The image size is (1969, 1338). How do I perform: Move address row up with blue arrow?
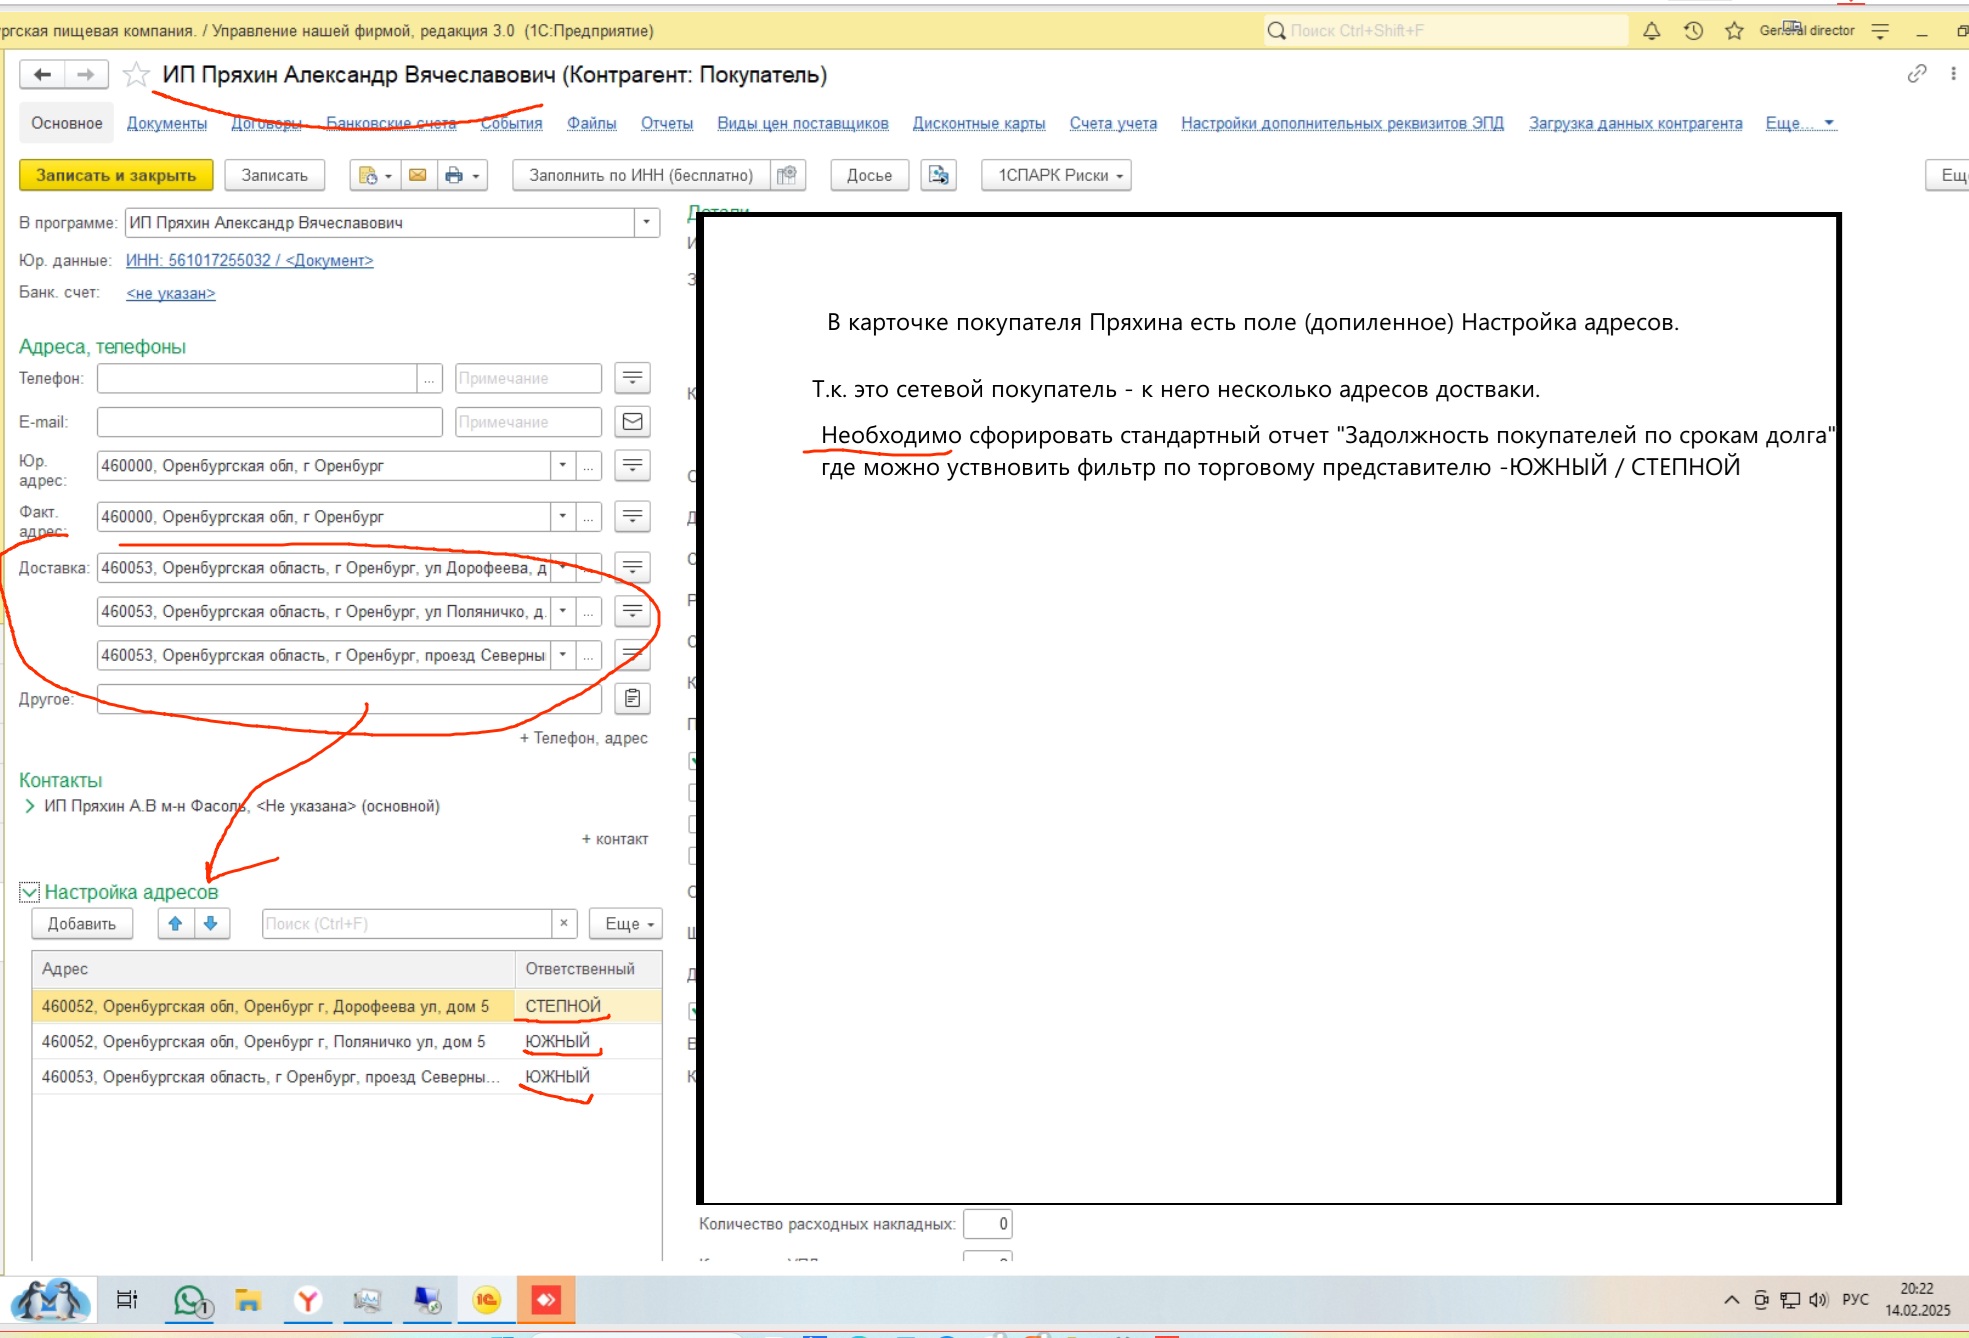coord(175,923)
